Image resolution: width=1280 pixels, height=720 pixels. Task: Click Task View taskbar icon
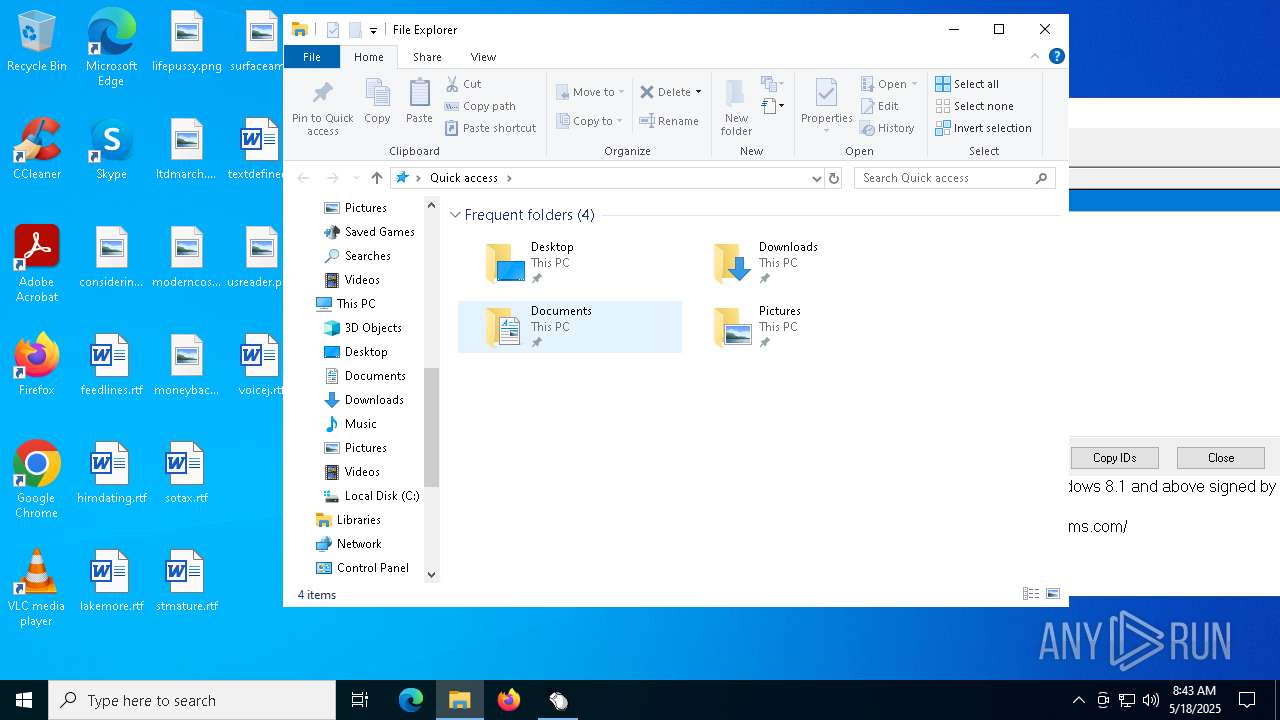pos(360,700)
